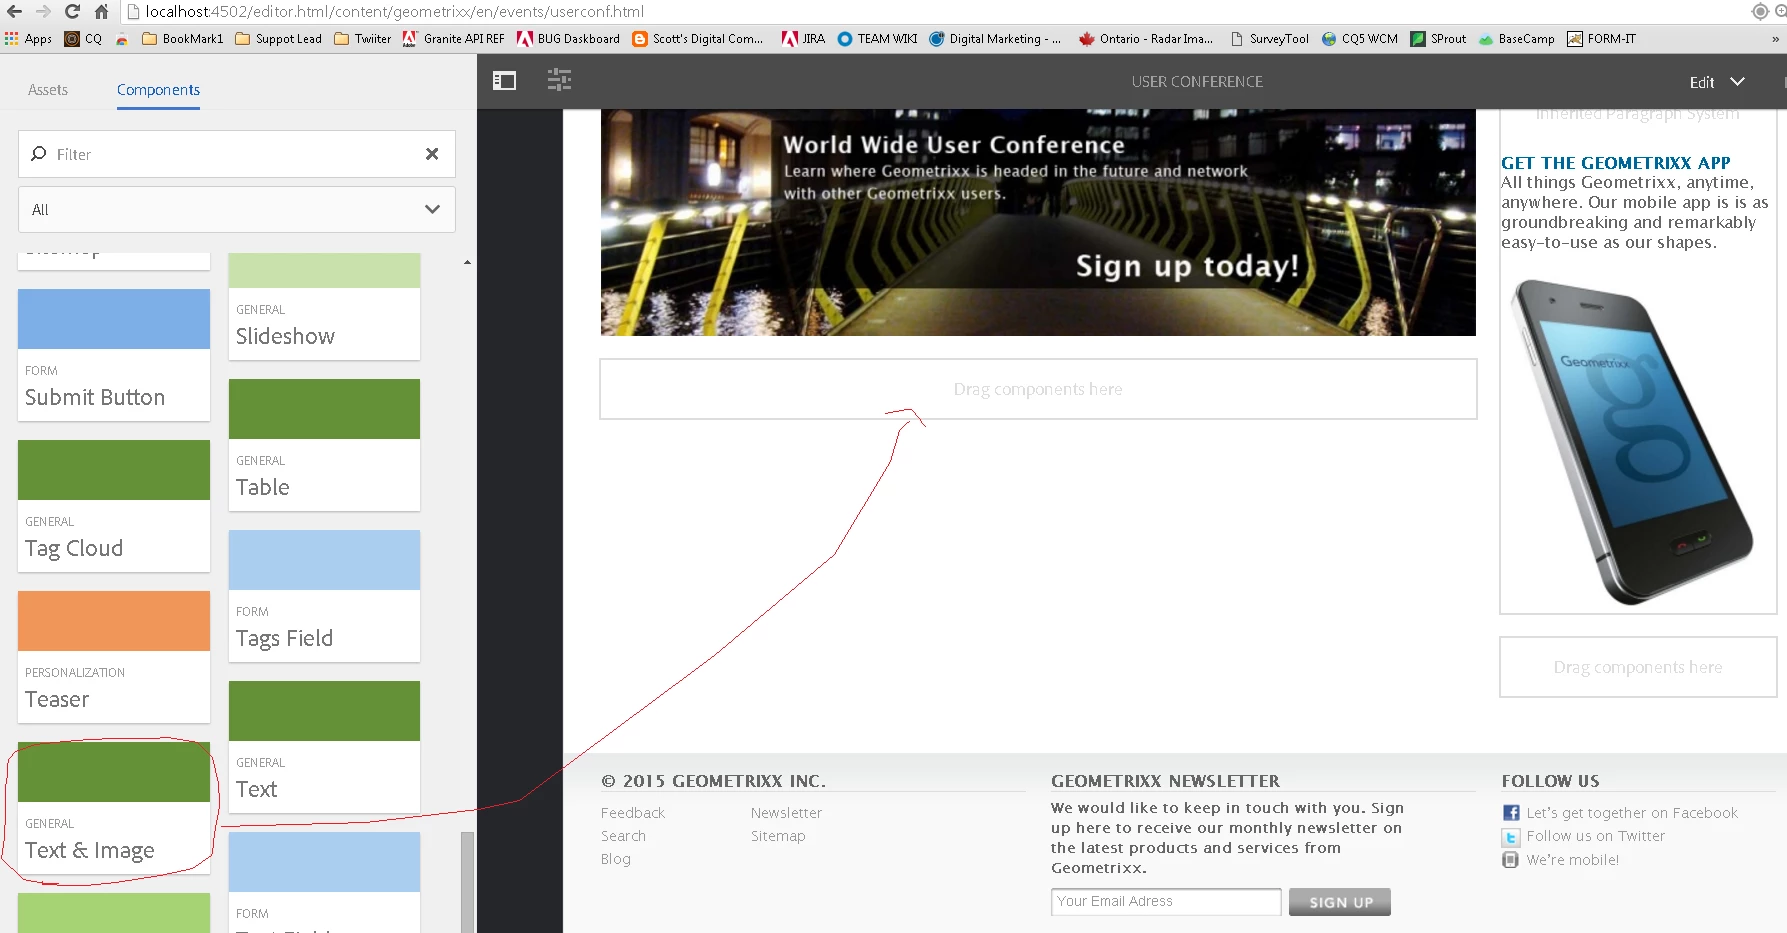This screenshot has width=1787, height=933.
Task: Open browser home page
Action: (101, 12)
